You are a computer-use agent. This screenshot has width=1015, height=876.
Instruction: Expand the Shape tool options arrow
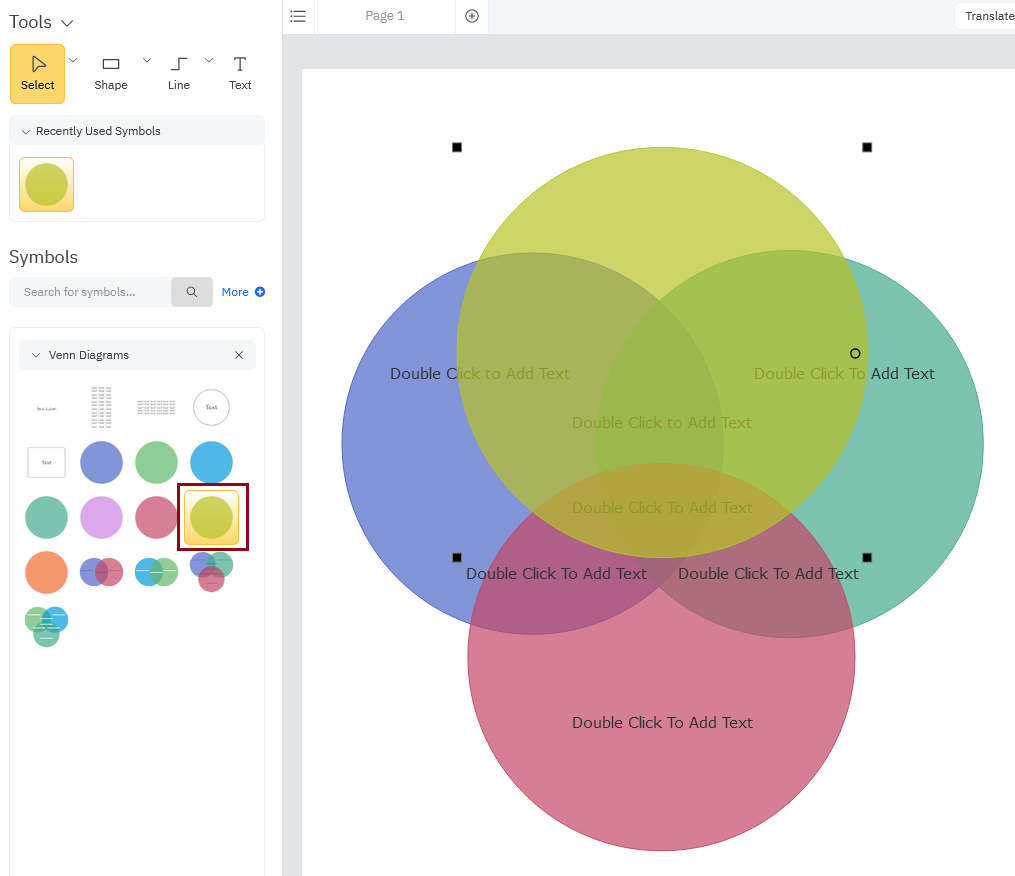146,59
